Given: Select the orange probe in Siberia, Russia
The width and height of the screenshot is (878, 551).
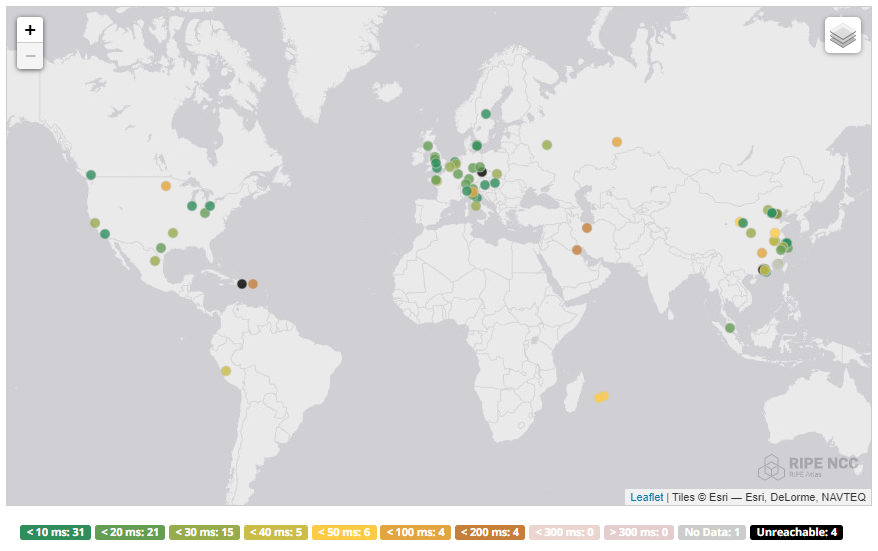Looking at the screenshot, I should (617, 142).
